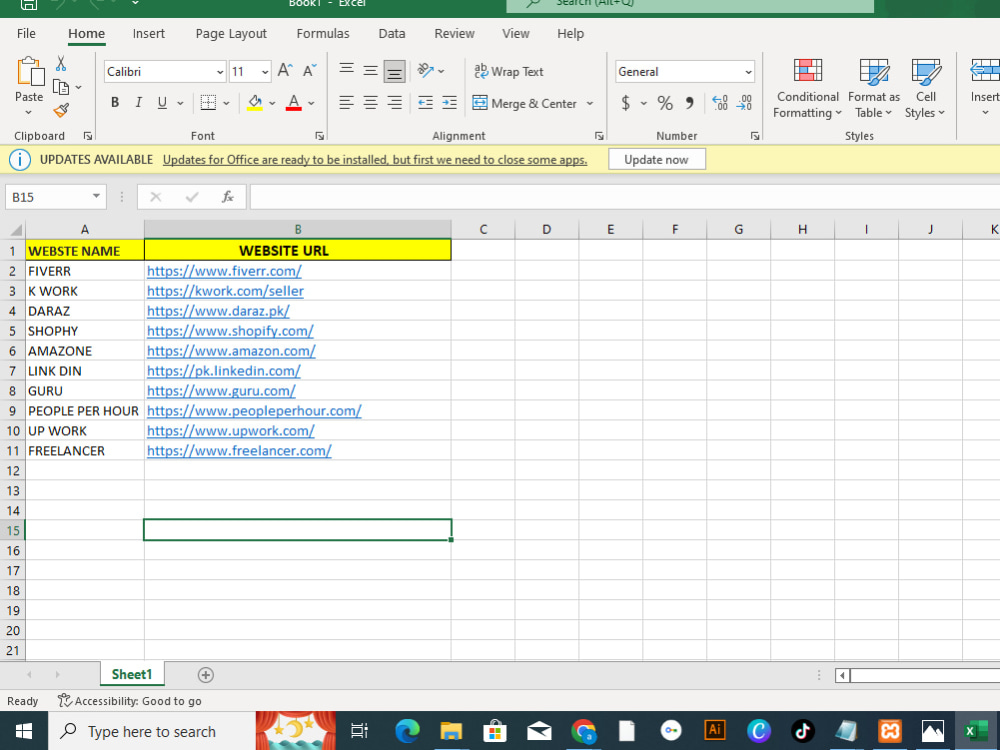
Task: Add a new sheet with plus icon
Action: point(205,675)
